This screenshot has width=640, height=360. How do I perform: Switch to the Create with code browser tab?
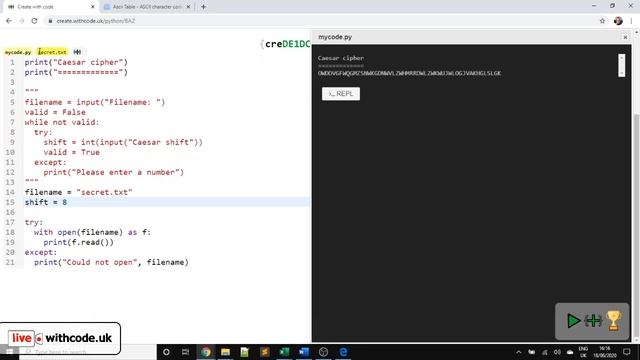click(49, 7)
